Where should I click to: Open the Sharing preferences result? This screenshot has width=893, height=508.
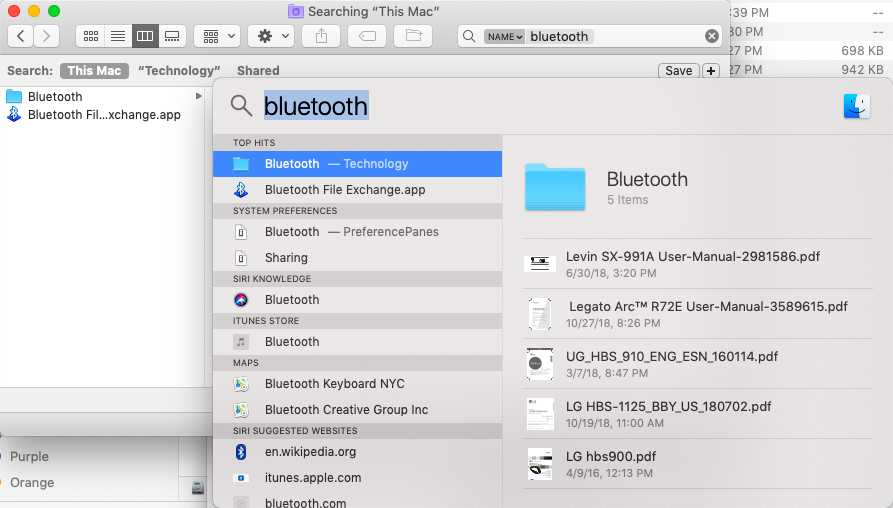[x=358, y=258]
